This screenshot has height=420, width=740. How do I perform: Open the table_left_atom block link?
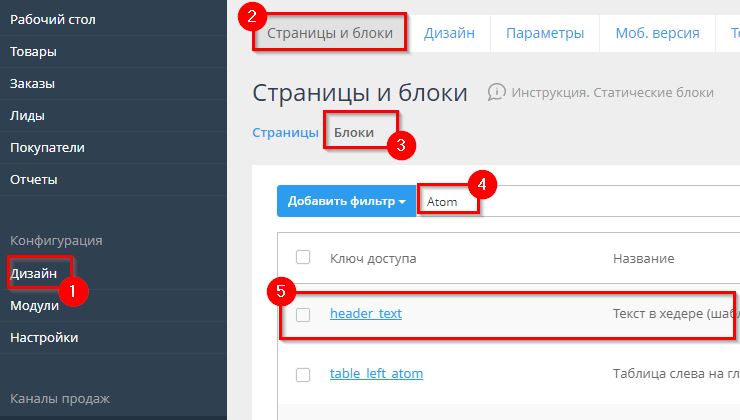tap(376, 374)
